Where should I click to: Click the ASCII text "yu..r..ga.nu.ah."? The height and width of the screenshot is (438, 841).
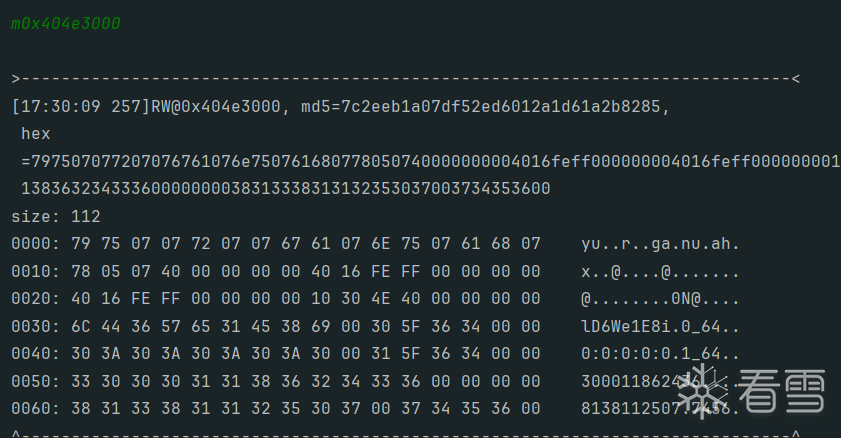pyautogui.click(x=660, y=244)
